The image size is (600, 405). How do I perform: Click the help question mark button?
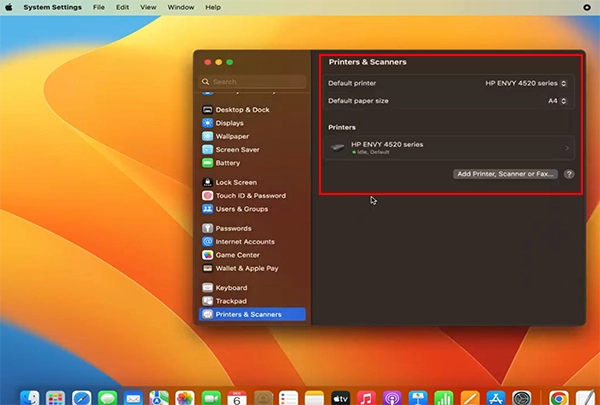(x=569, y=174)
